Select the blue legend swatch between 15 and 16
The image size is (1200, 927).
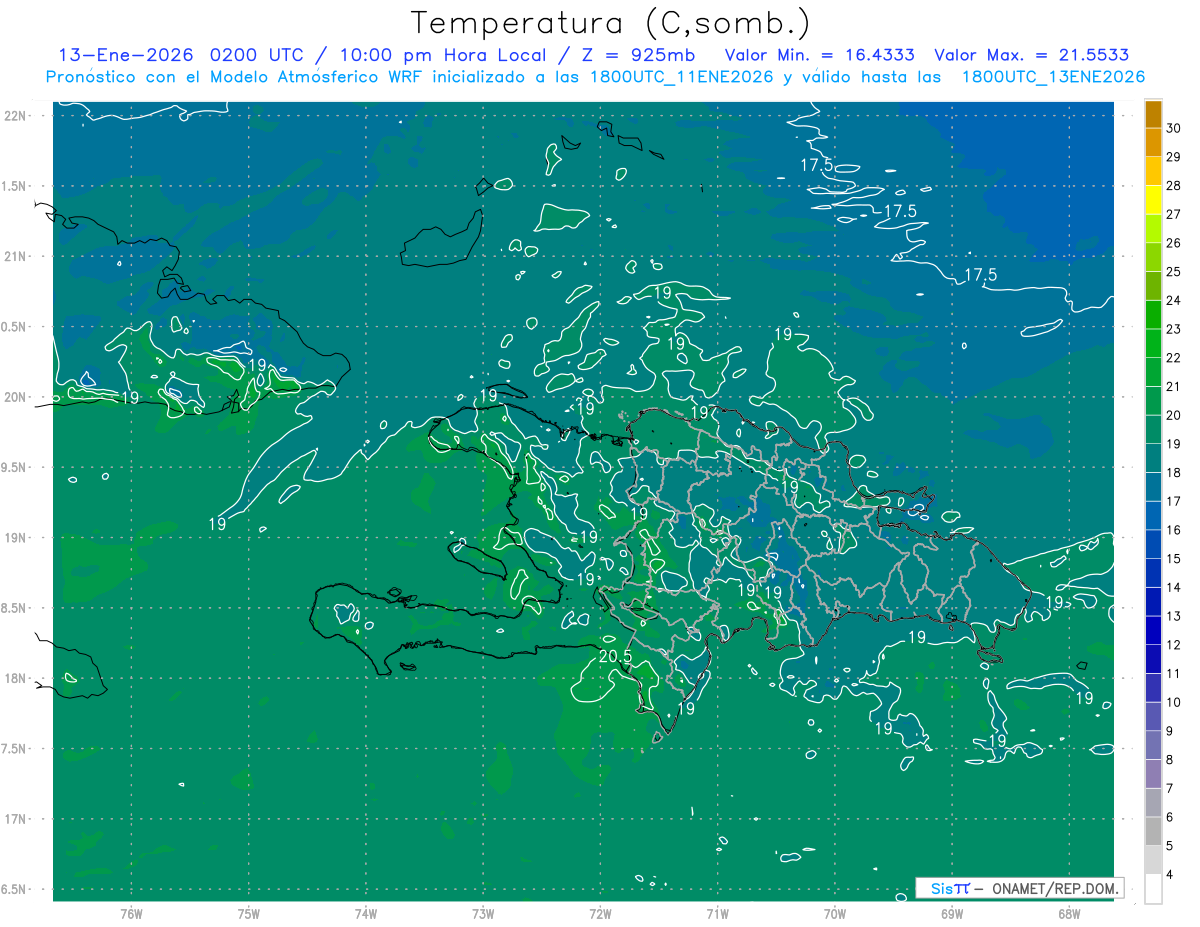pyautogui.click(x=1153, y=545)
